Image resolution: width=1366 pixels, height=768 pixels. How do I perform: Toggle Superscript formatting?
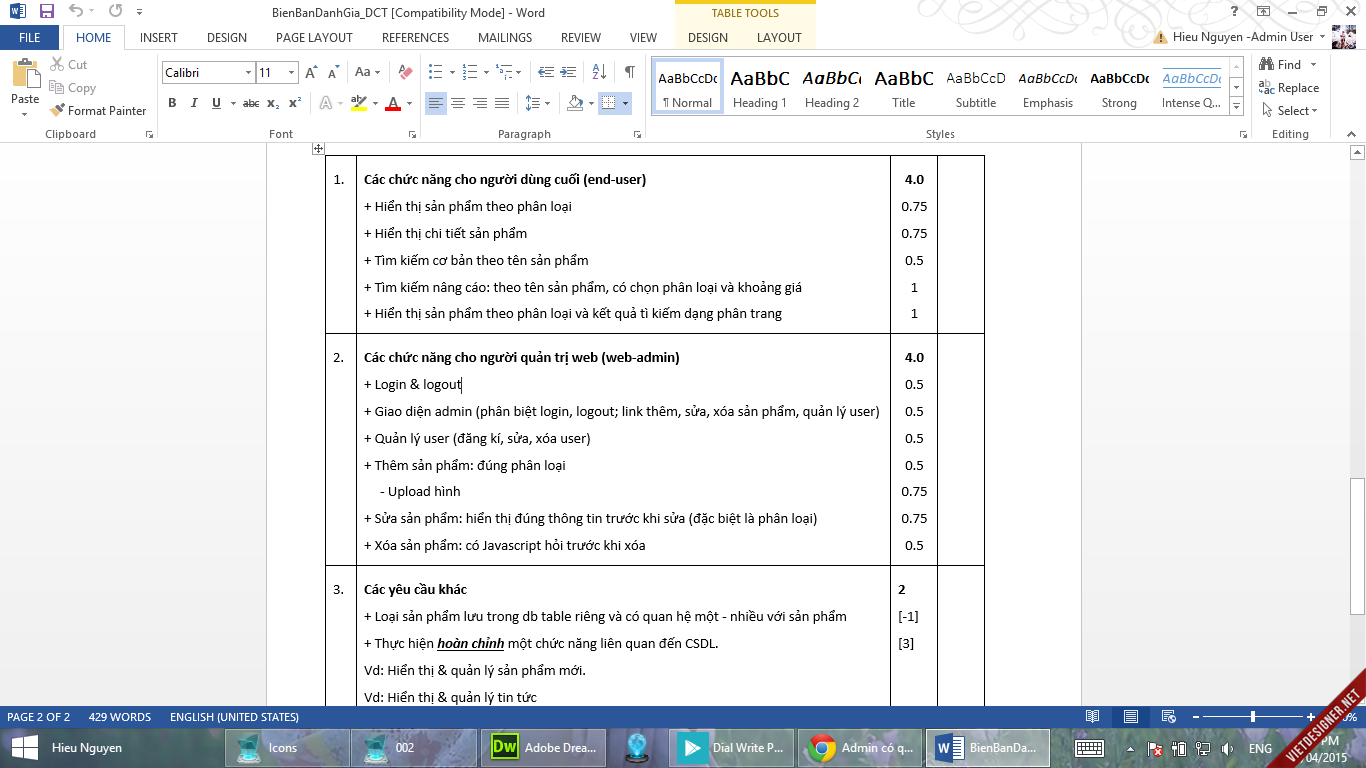(x=295, y=103)
